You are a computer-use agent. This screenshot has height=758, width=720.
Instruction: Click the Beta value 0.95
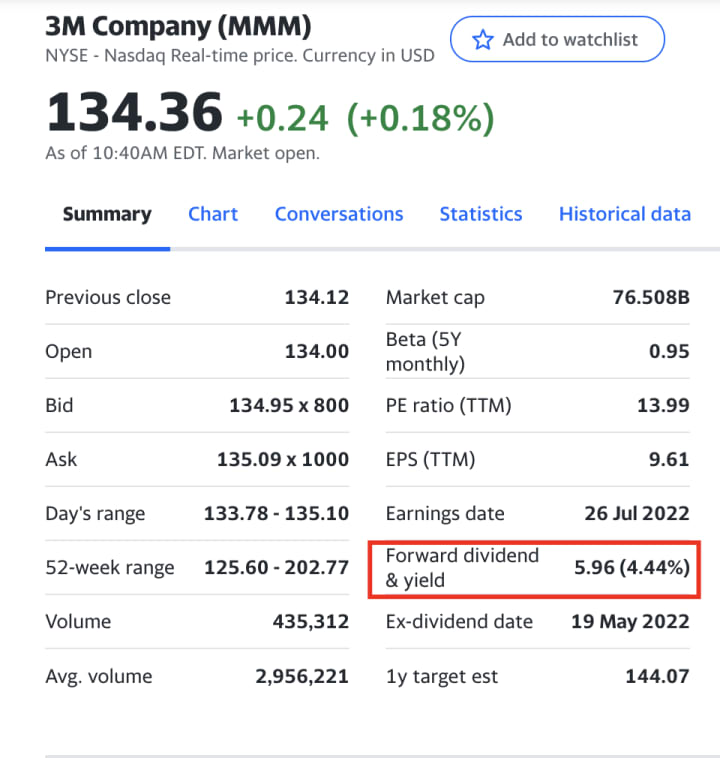click(x=669, y=351)
